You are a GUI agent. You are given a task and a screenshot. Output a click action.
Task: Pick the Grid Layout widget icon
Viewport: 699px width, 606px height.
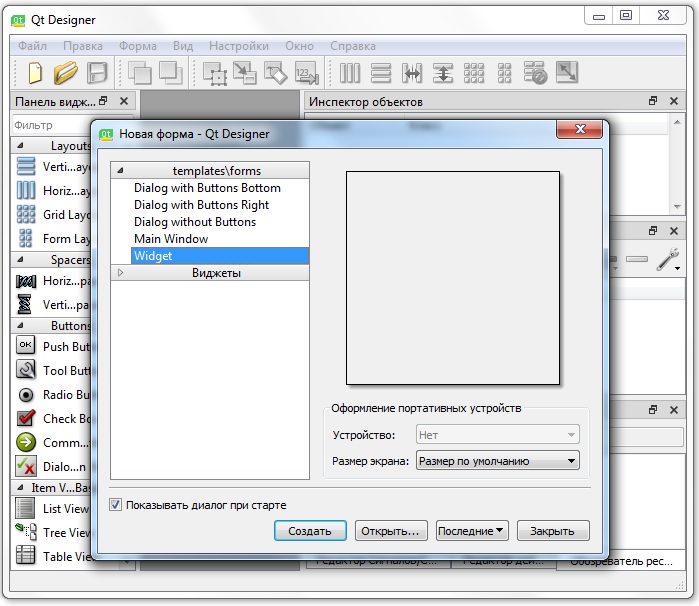click(26, 214)
